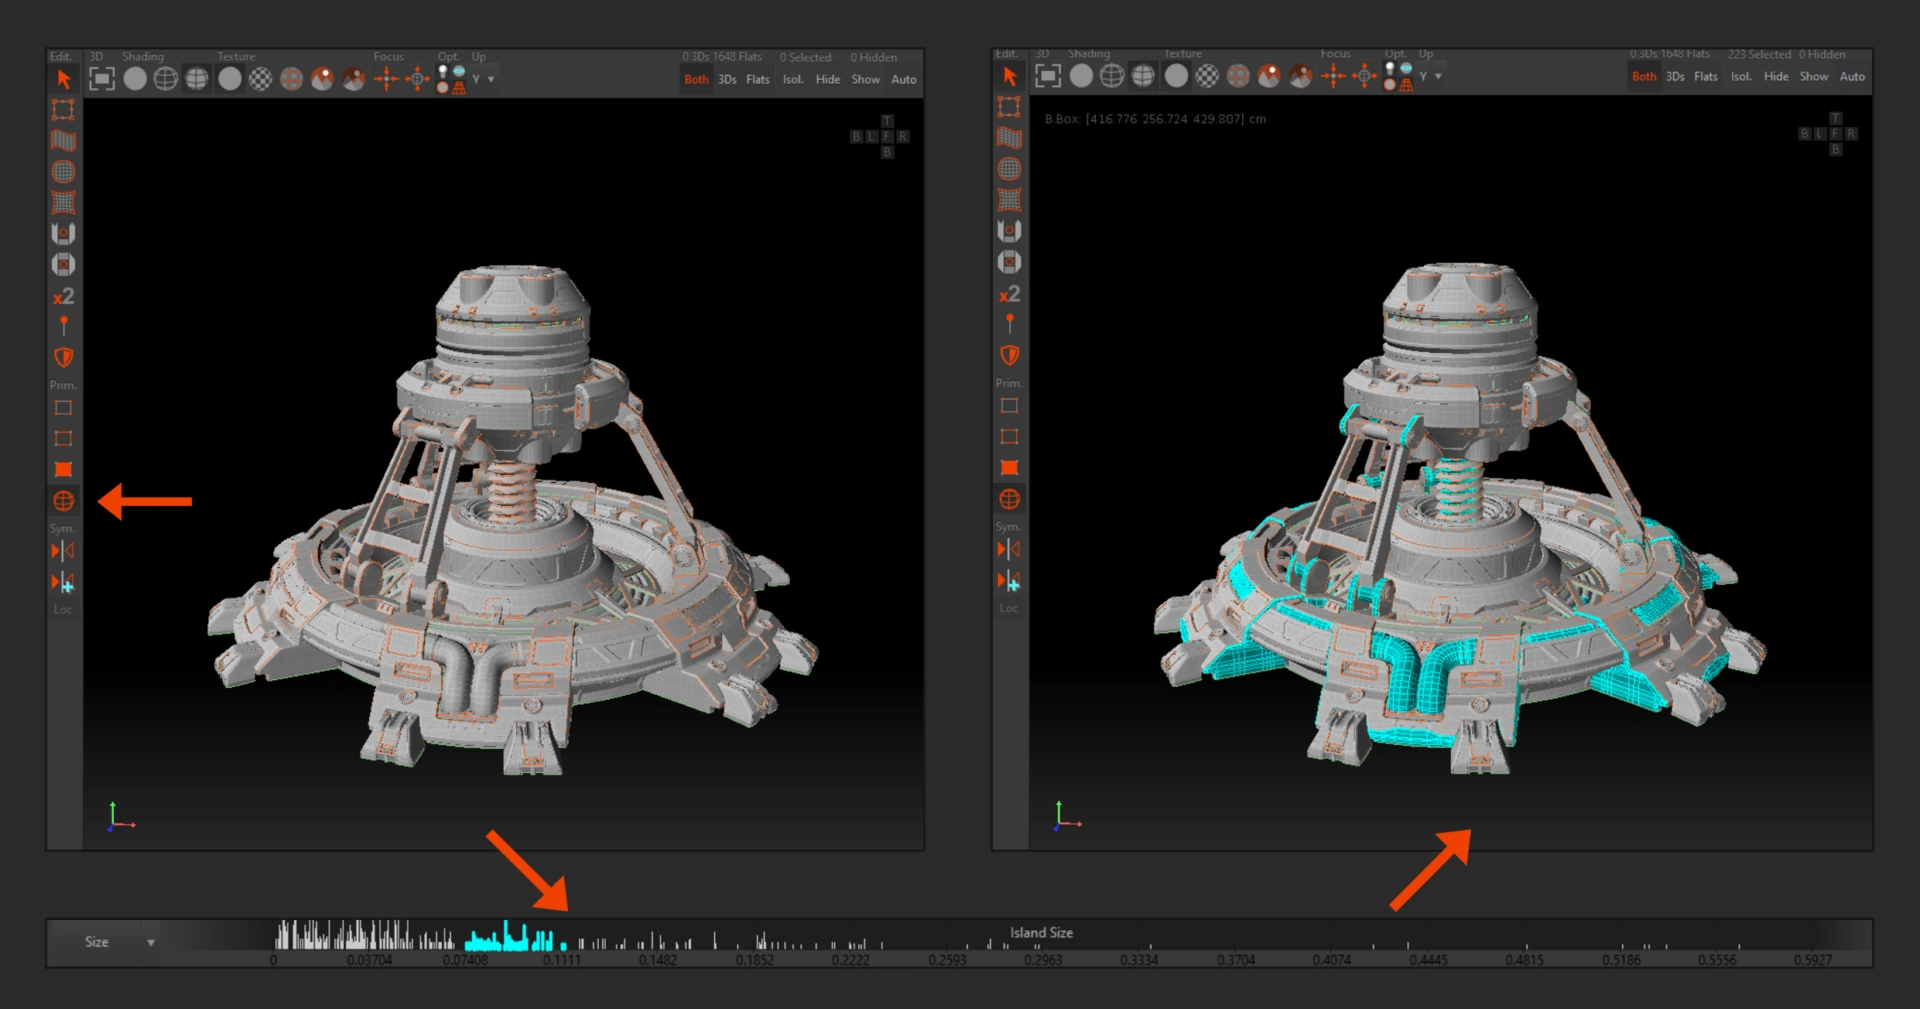Click the first symmetry icon in right viewport
Screen dimensions: 1920x1009
tap(1009, 549)
